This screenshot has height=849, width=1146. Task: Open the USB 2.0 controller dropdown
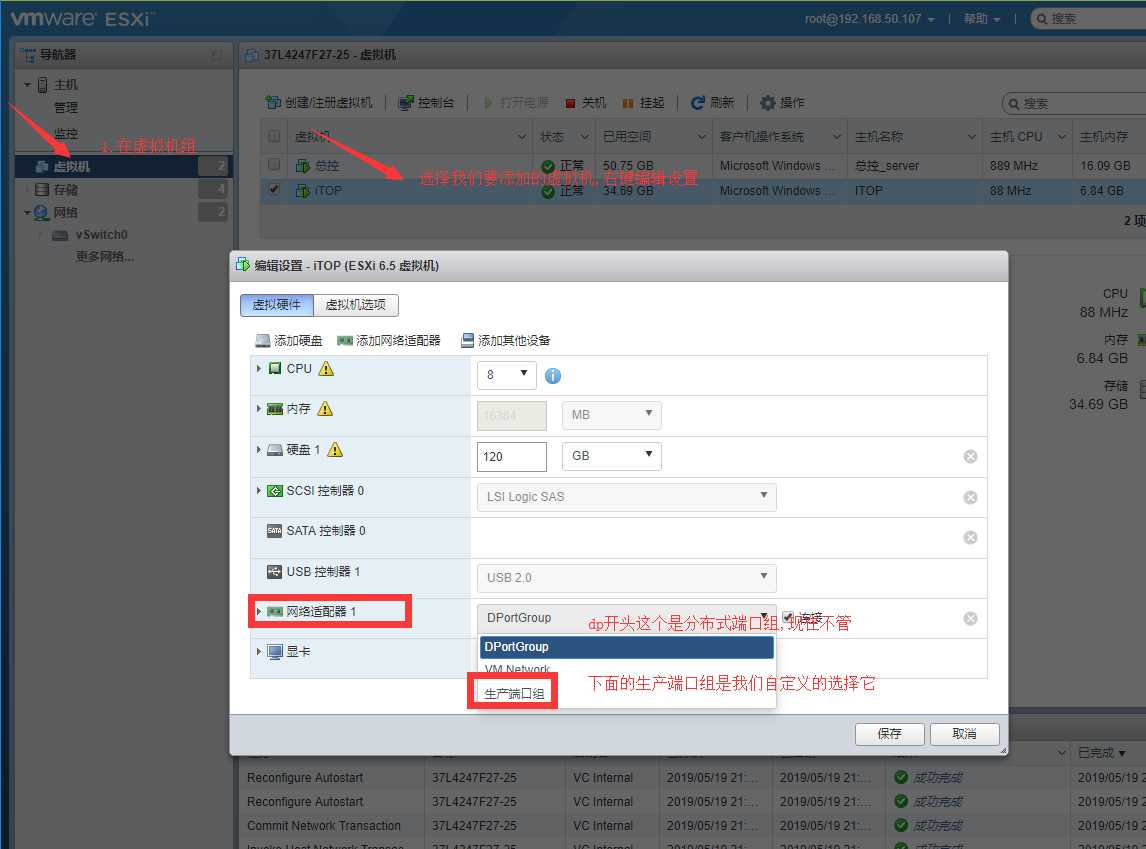626,578
